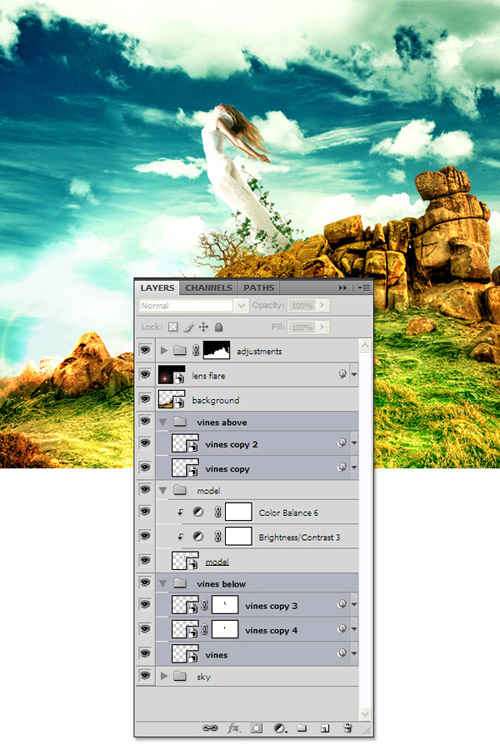Click mask link icon on adjustments group
Image resolution: width=500 pixels, height=745 pixels.
pos(196,351)
